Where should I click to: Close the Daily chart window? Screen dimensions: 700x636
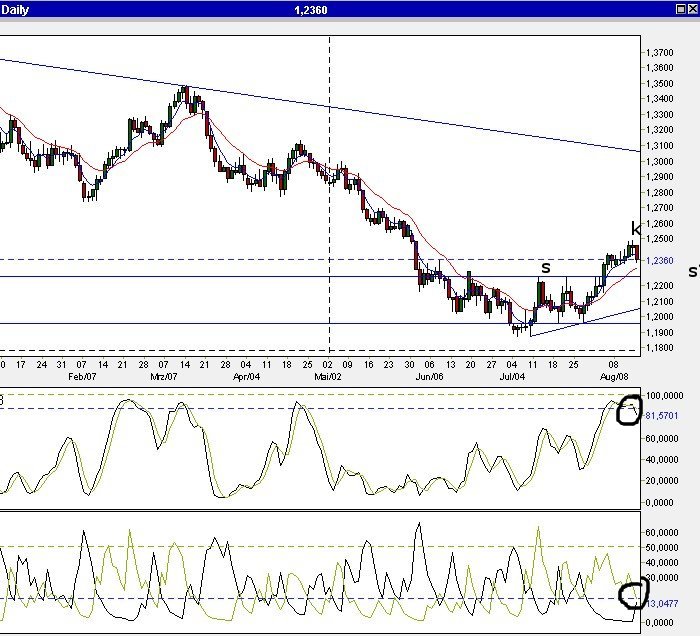(x=692, y=9)
